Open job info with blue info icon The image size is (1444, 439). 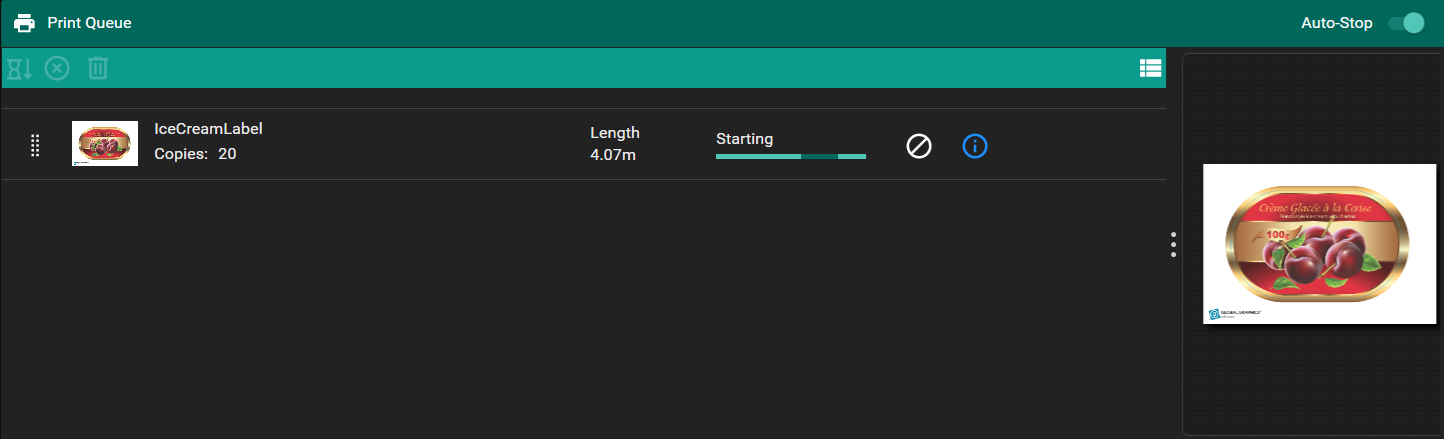coord(974,146)
